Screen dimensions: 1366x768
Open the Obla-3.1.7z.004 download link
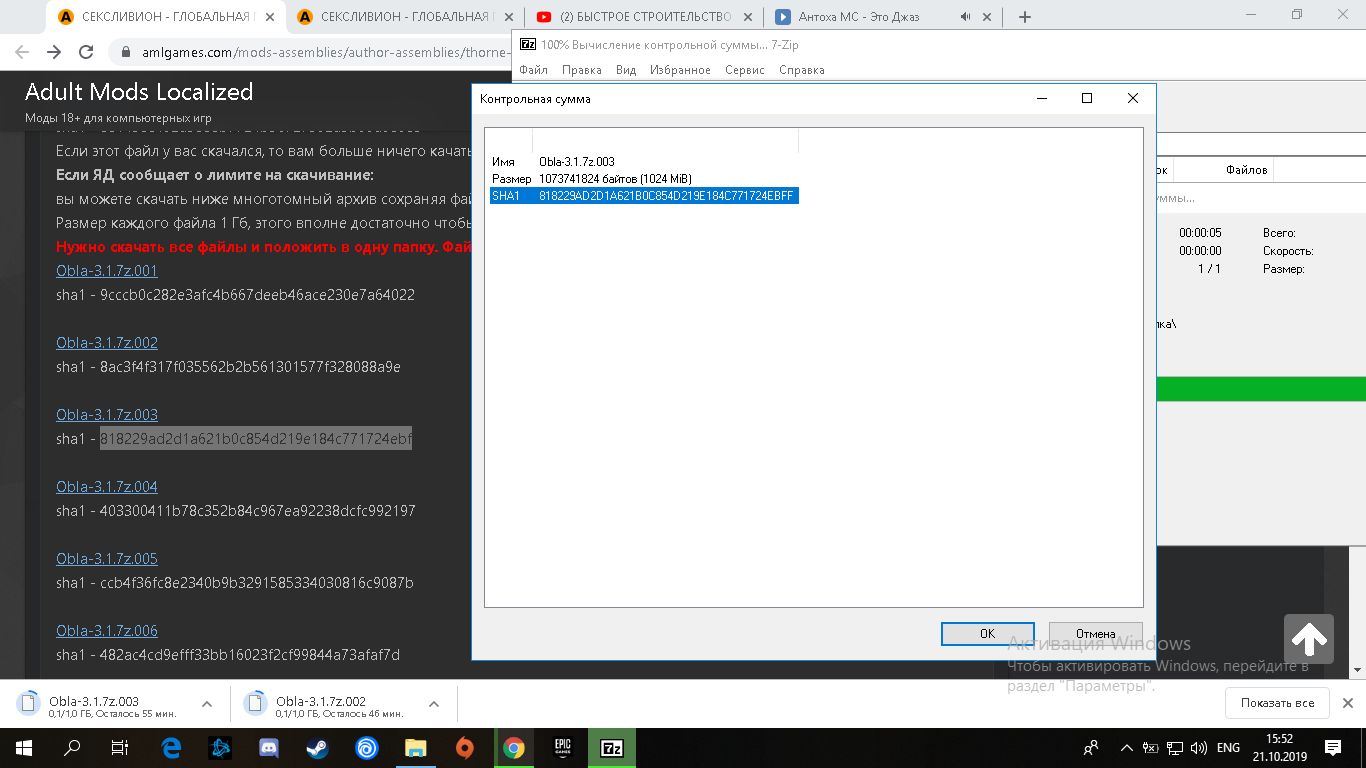click(107, 487)
